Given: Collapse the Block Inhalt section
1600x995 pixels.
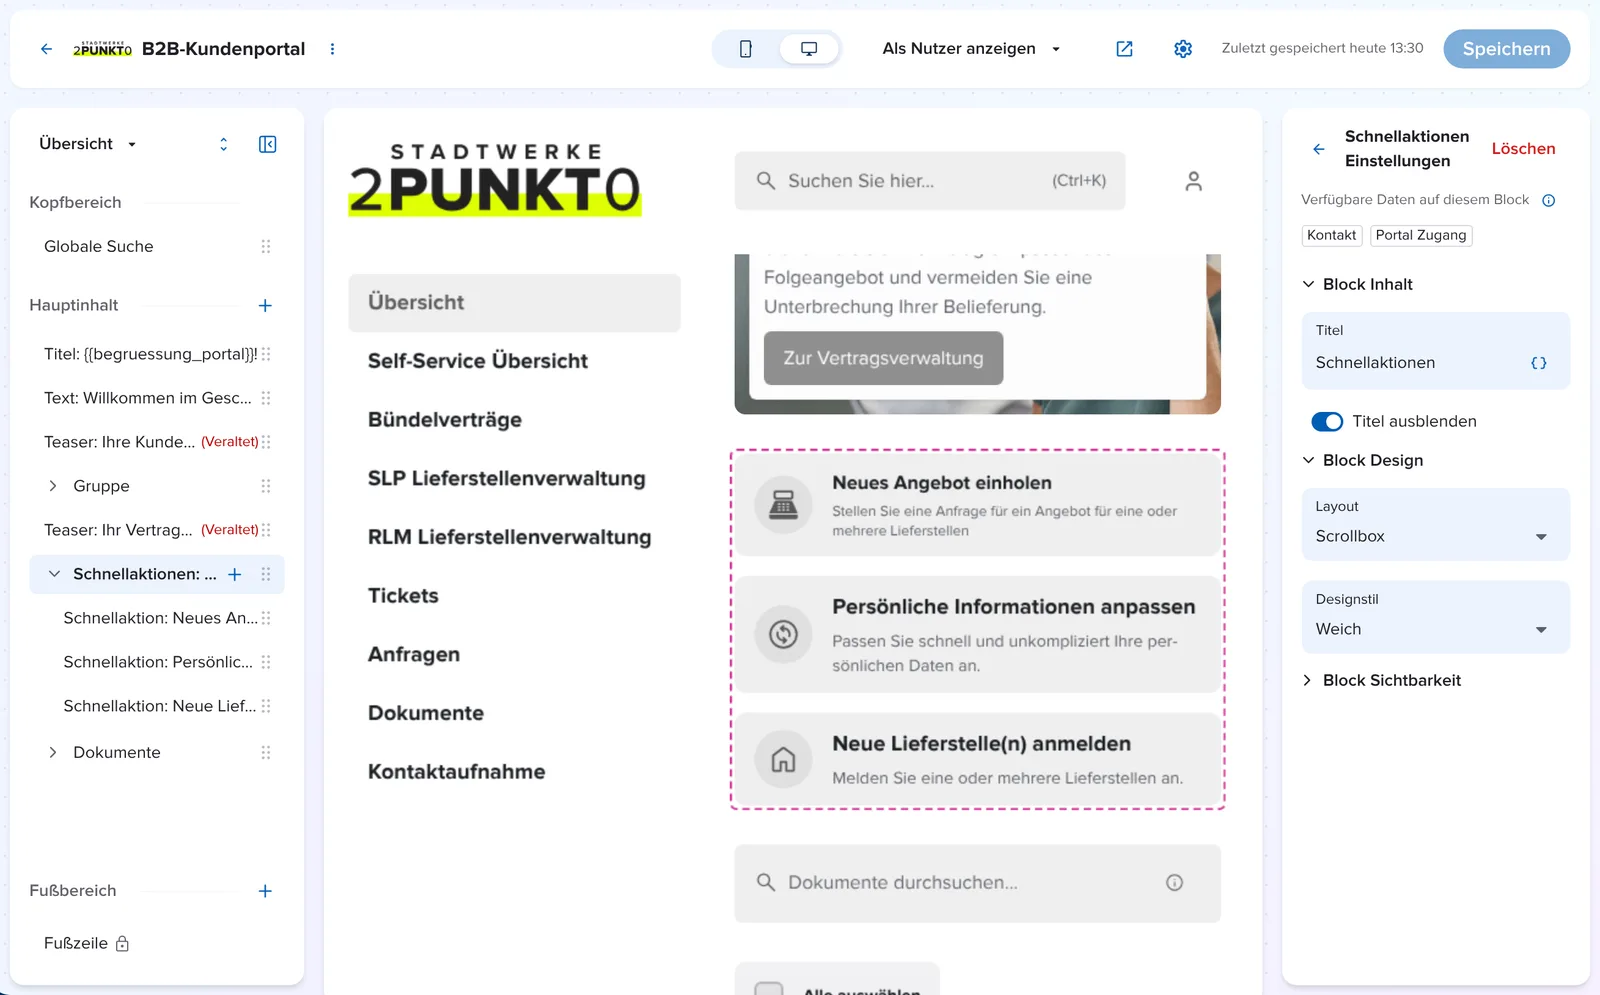Looking at the screenshot, I should click(x=1308, y=284).
